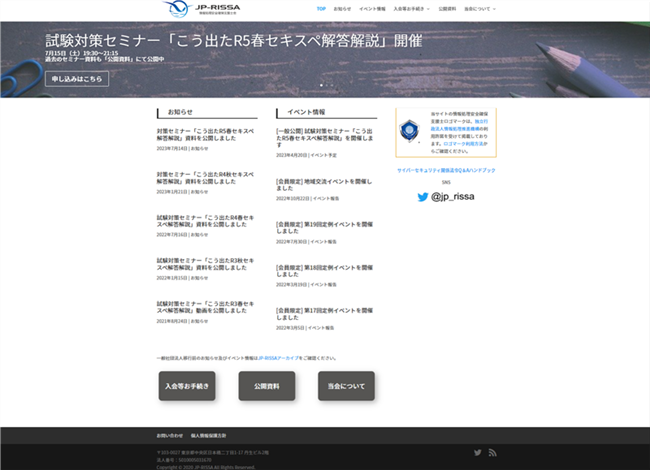
Task: Open the お知らせ navigation menu item
Action: pos(343,8)
